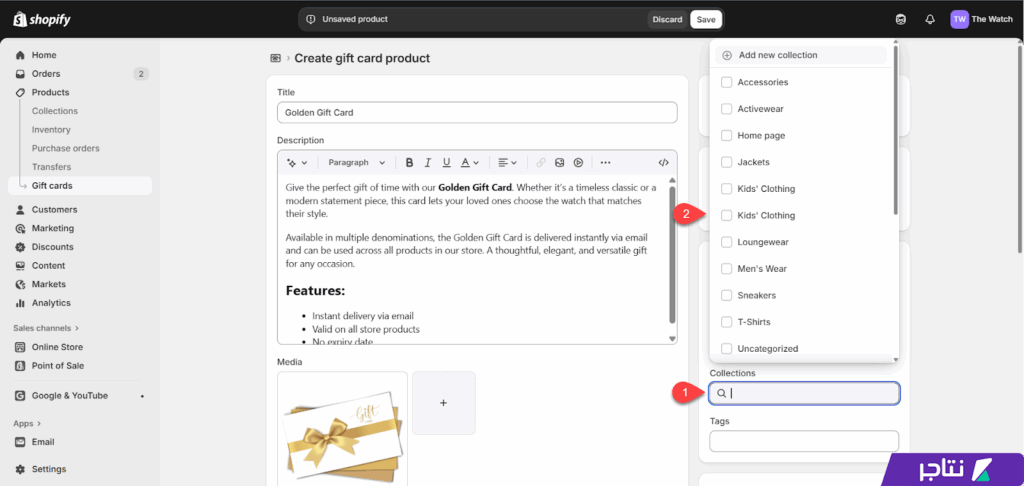Apply bold formatting
Screen dimensions: 1024x486
pyautogui.click(x=409, y=163)
